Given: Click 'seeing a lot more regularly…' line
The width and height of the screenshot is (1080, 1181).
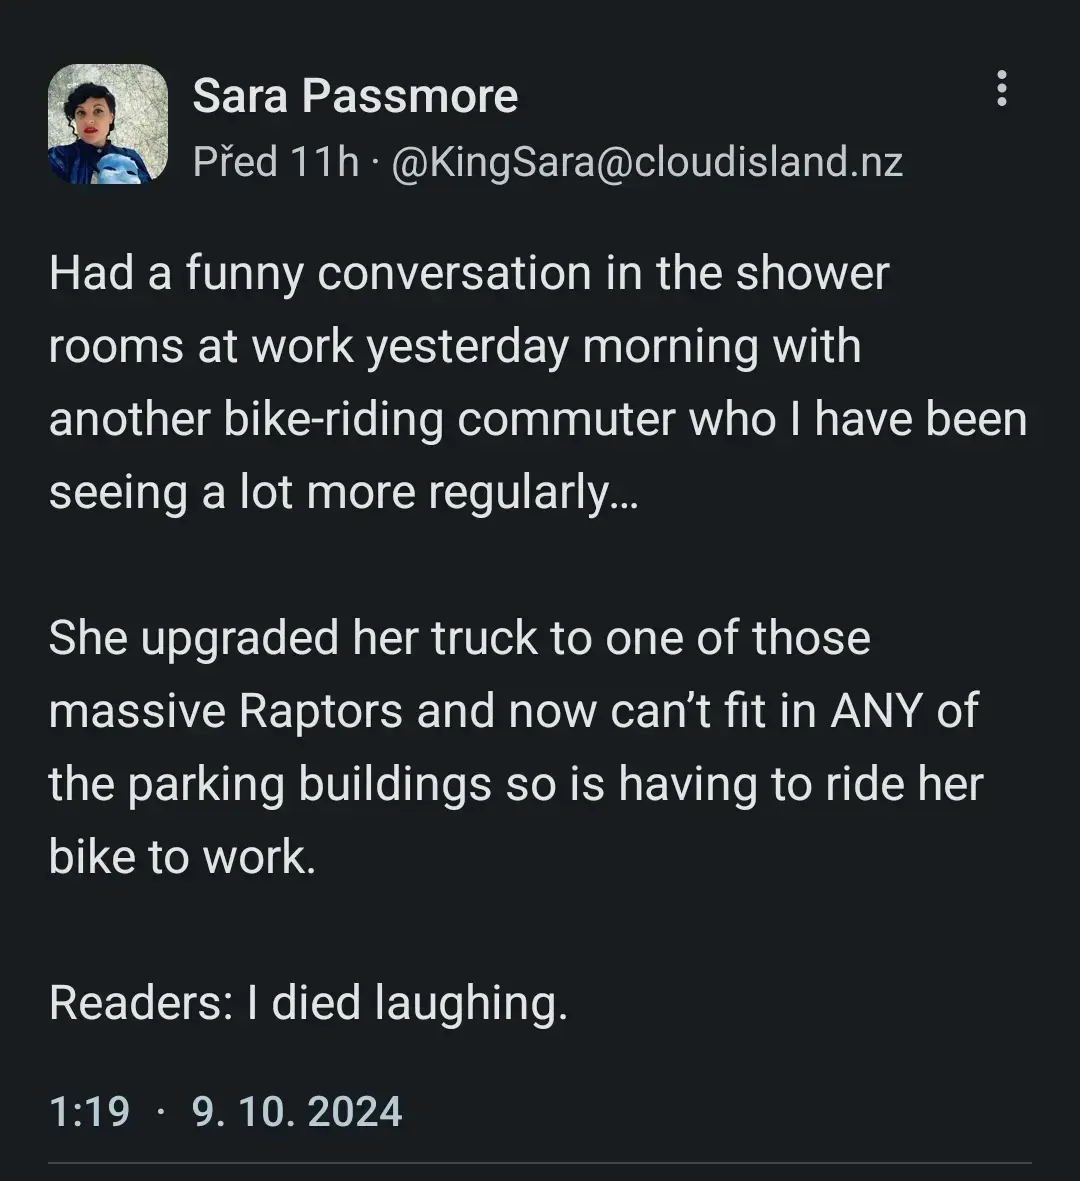Looking at the screenshot, I should [343, 493].
